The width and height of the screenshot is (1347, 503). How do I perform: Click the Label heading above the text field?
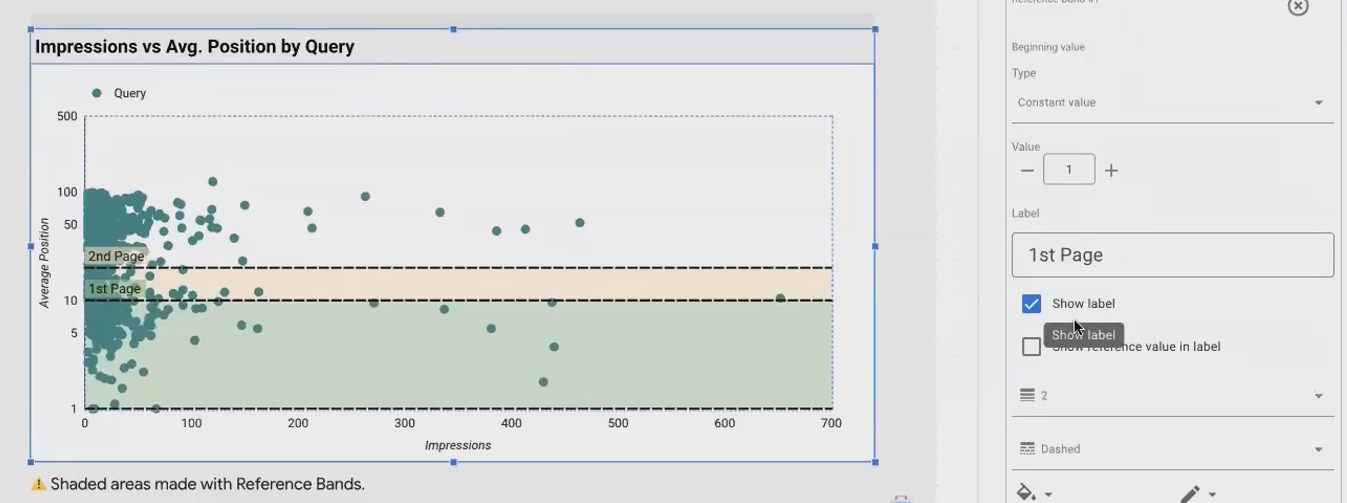(1025, 213)
